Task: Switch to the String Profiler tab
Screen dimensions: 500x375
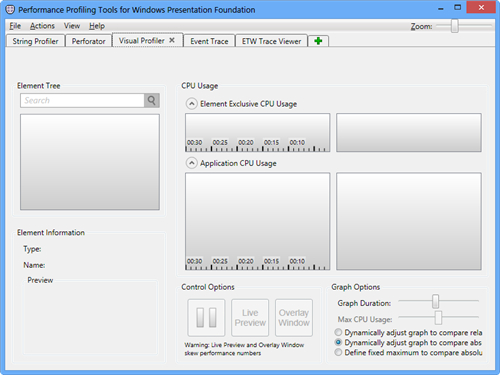Action: (x=35, y=41)
